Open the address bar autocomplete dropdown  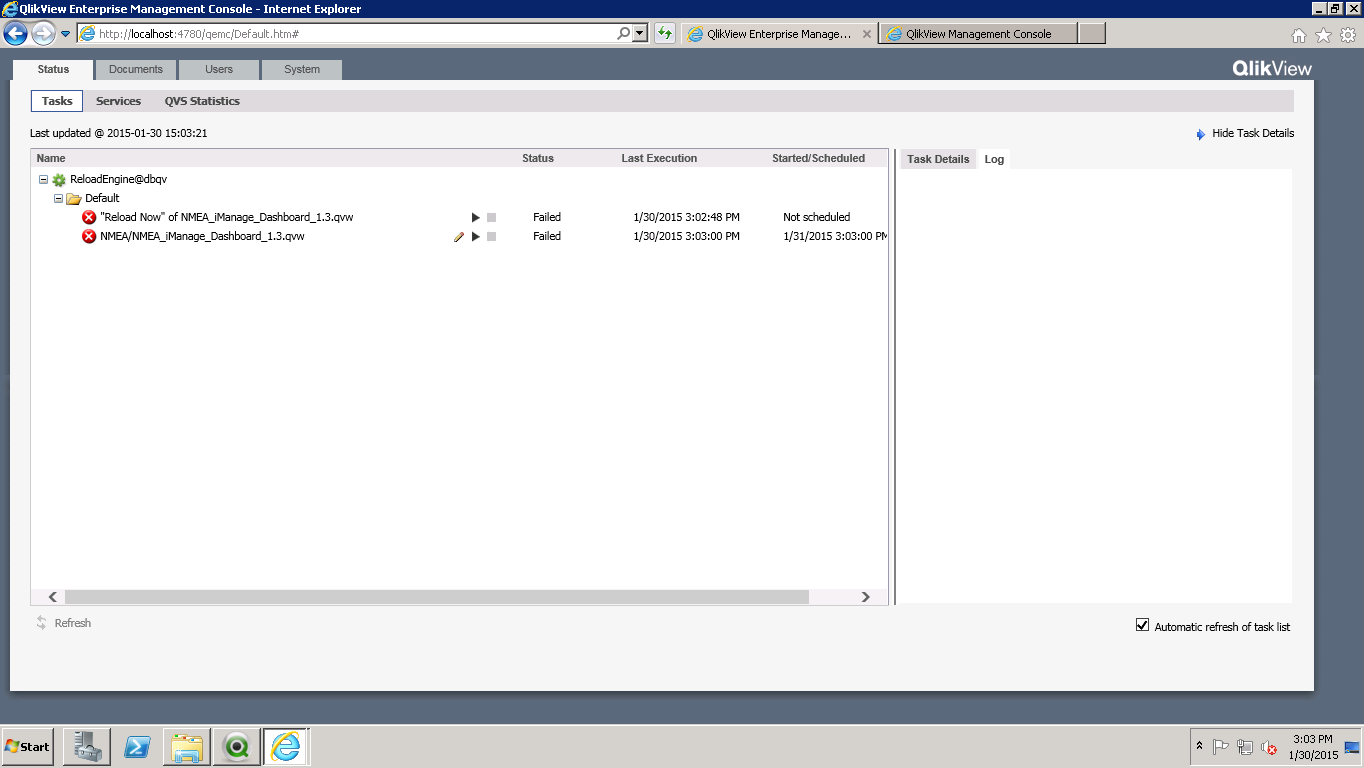pyautogui.click(x=640, y=33)
